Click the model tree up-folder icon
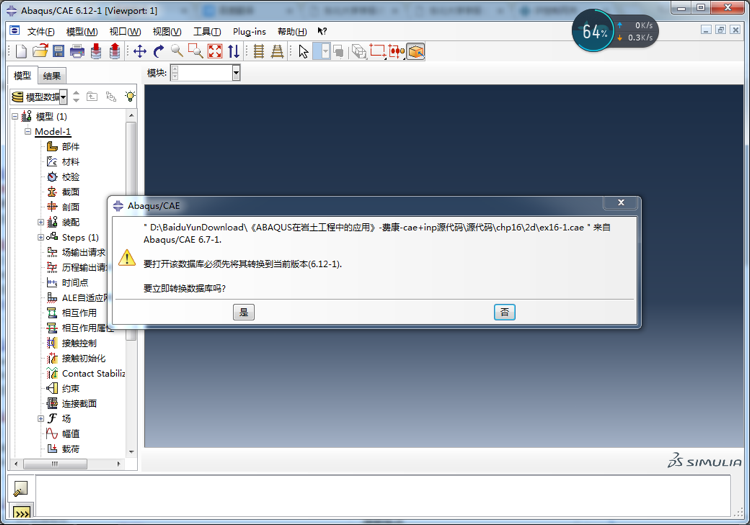Screen dimensions: 750x525 [x=92, y=97]
